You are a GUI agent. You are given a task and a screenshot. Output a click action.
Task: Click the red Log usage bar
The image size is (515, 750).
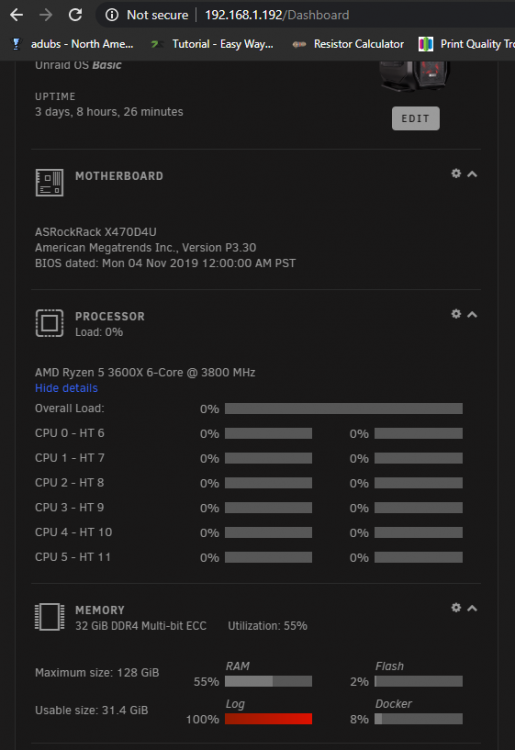point(268,718)
